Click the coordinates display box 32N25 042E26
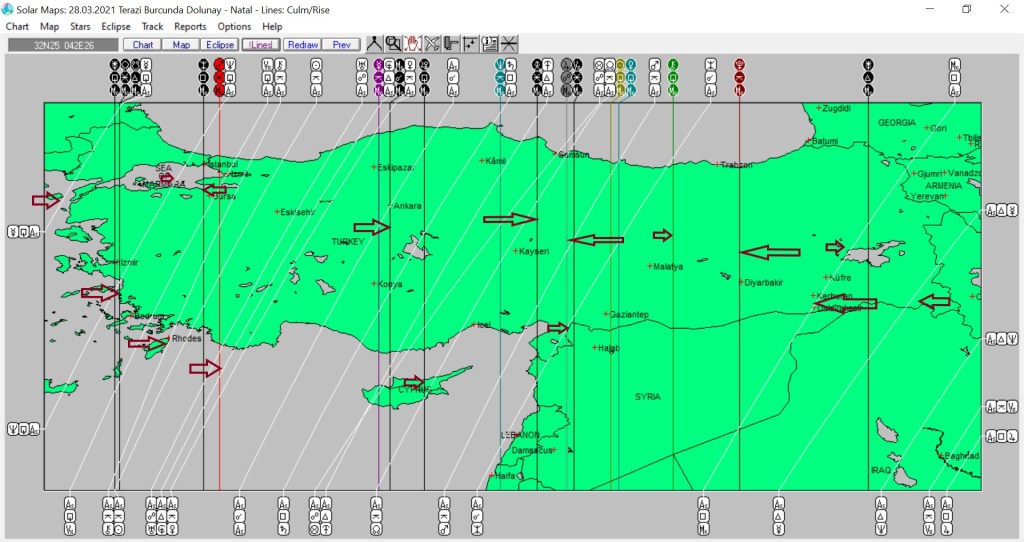The width and height of the screenshot is (1024, 542). (x=62, y=45)
